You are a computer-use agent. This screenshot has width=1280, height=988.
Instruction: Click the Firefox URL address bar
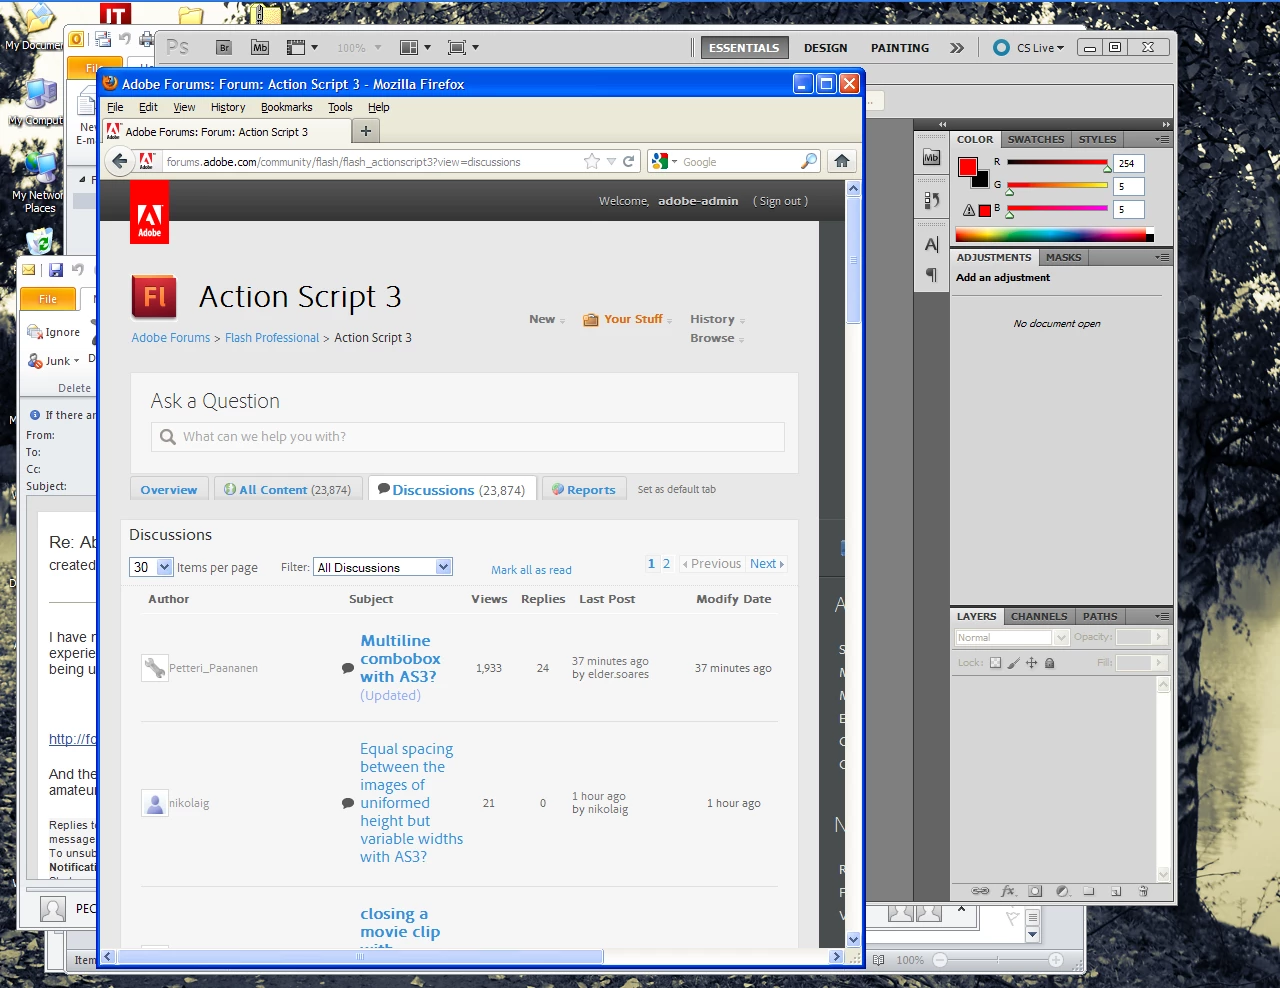(372, 161)
